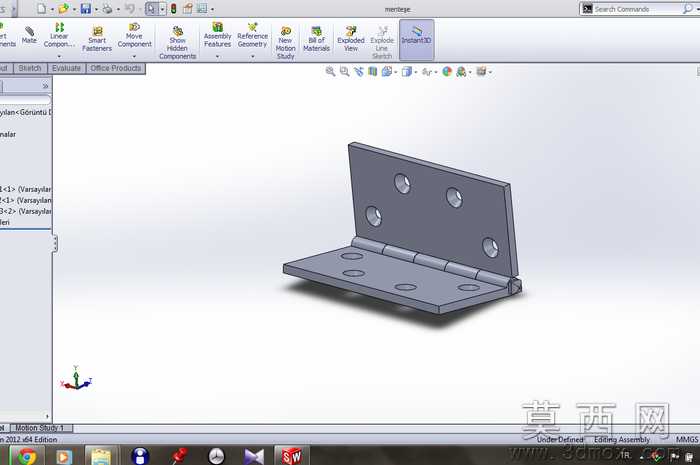Click the Zoom to Fit icon

[x=330, y=71]
